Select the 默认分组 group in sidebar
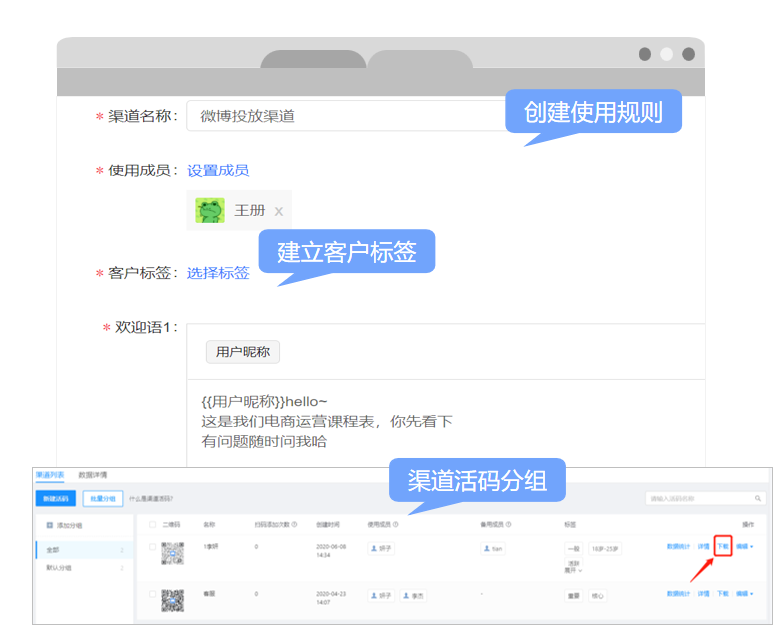This screenshot has height=630, width=778. point(59,568)
